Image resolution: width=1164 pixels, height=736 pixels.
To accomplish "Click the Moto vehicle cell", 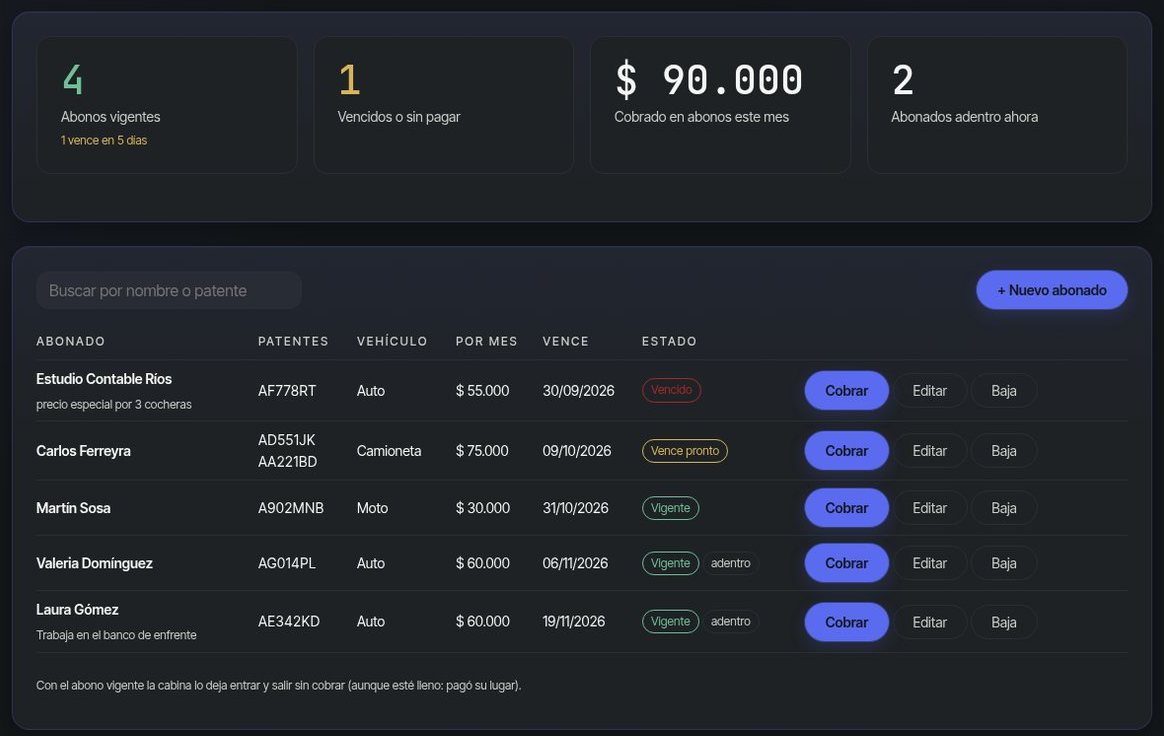I will 373,508.
